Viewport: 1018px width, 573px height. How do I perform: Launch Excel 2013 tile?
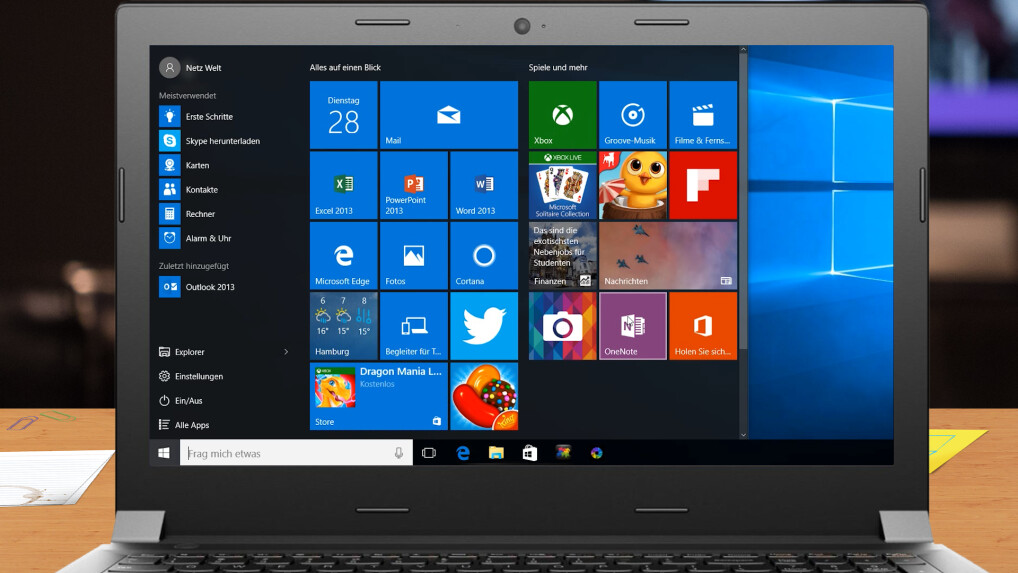pos(343,185)
